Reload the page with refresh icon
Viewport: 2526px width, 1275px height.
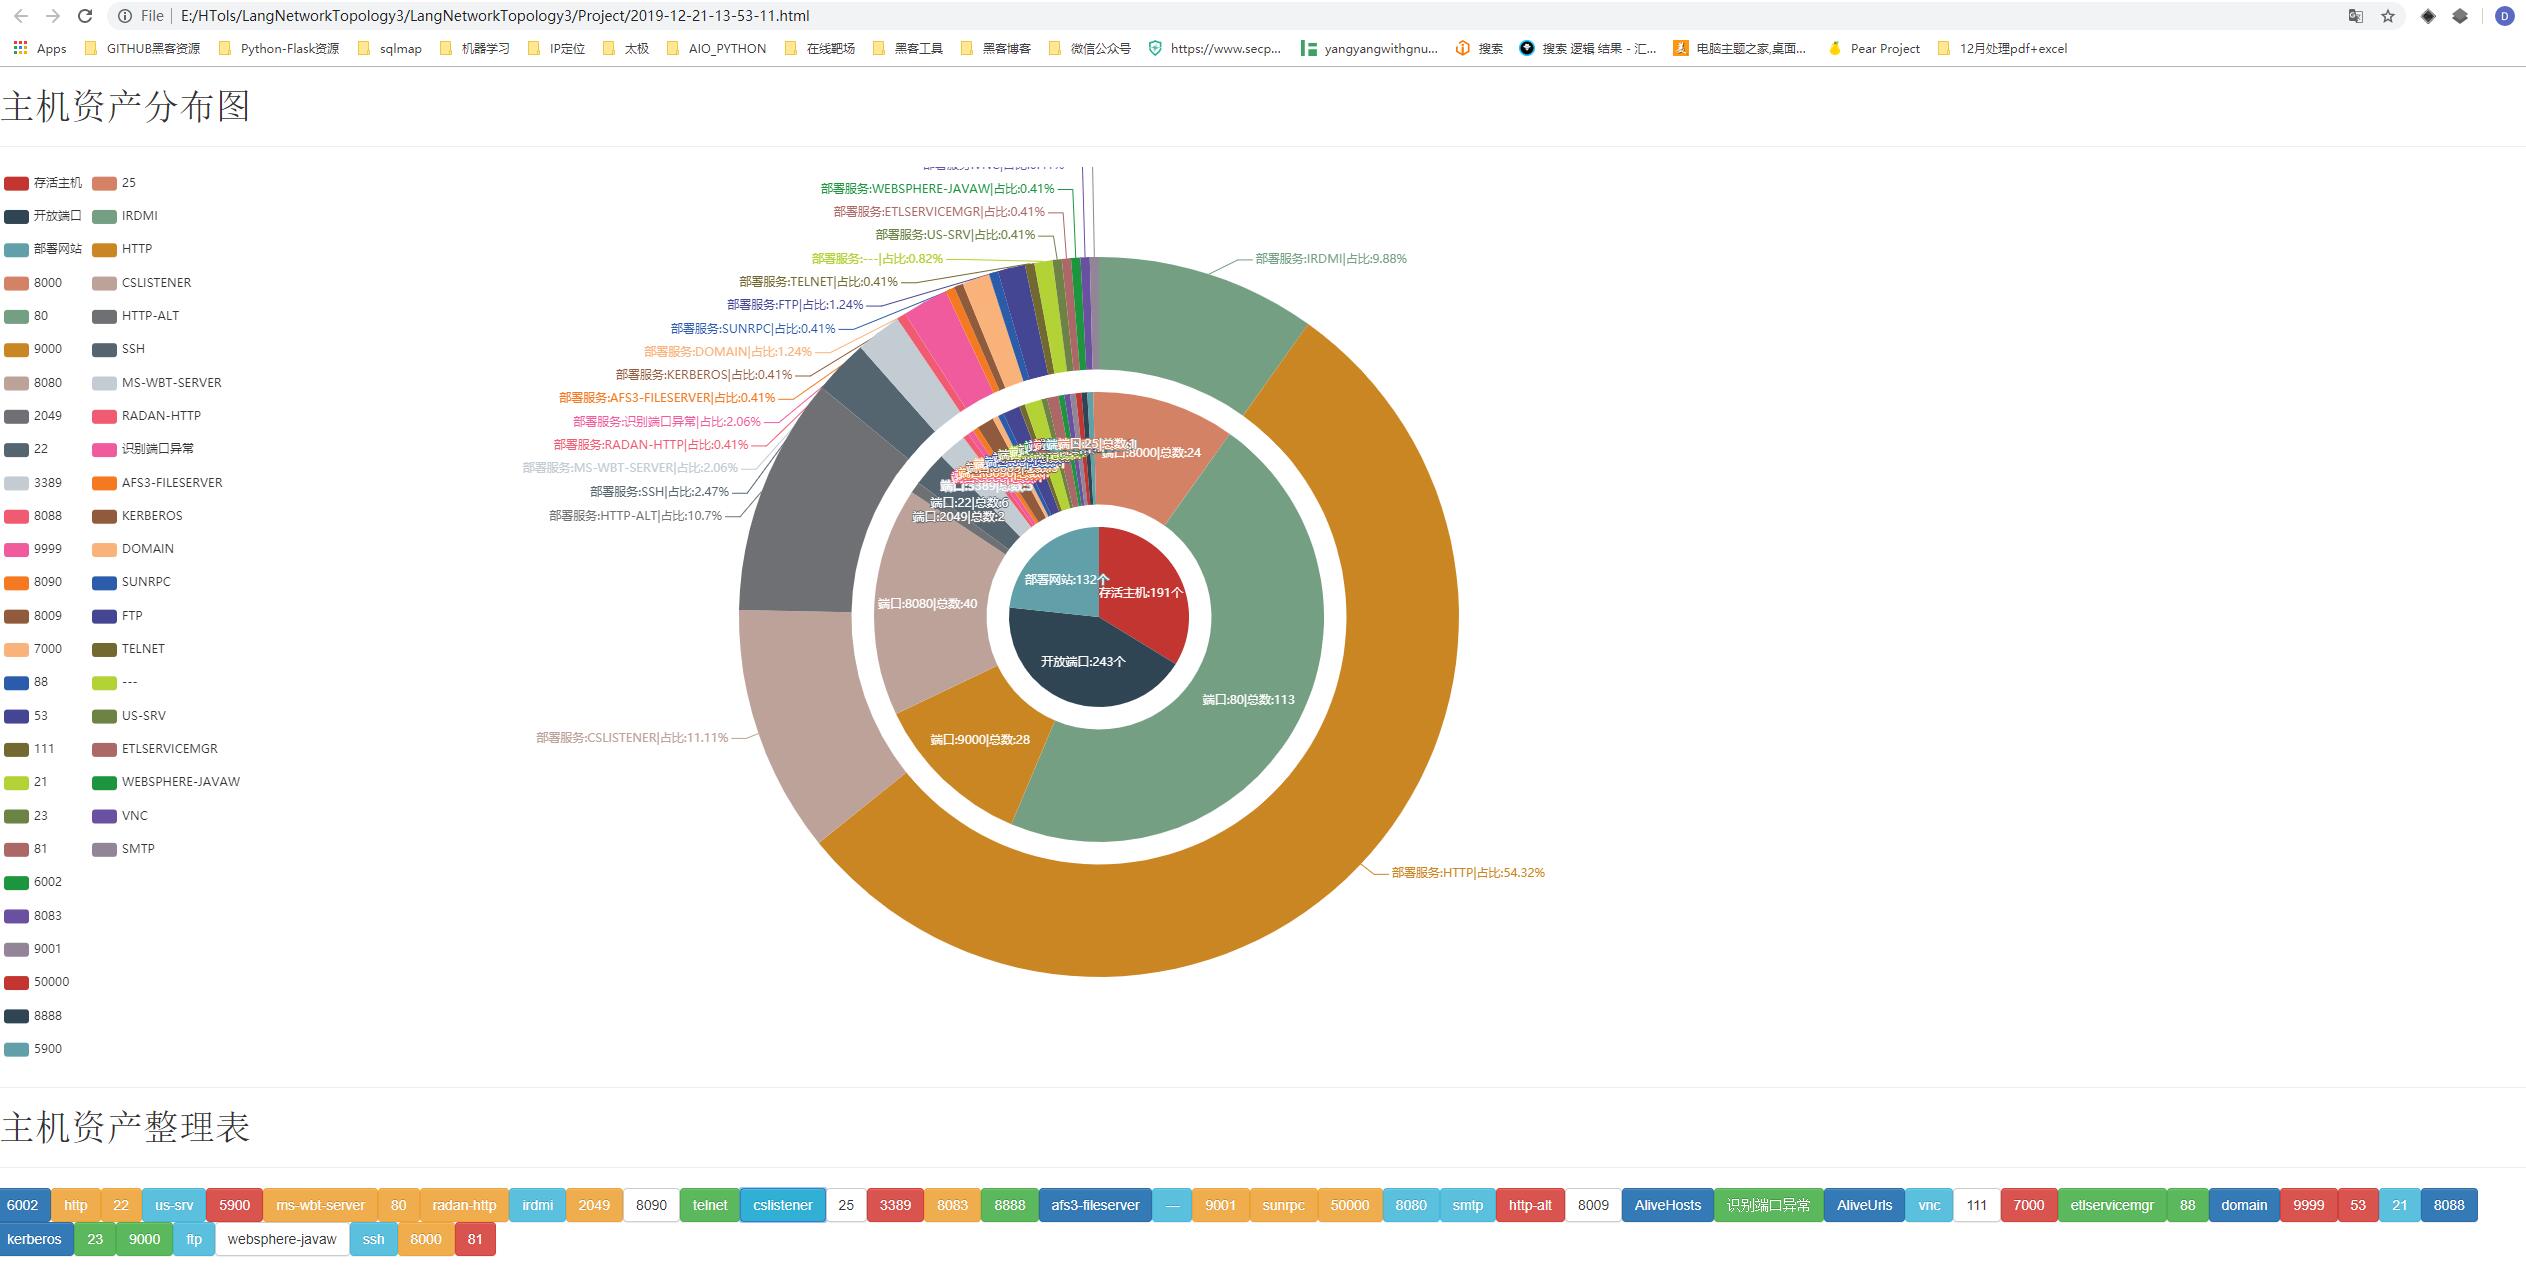(x=85, y=16)
